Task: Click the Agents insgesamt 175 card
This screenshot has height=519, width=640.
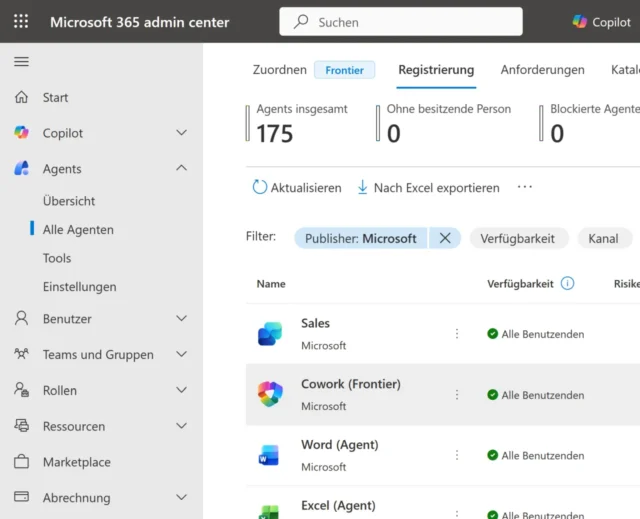Action: 297,124
